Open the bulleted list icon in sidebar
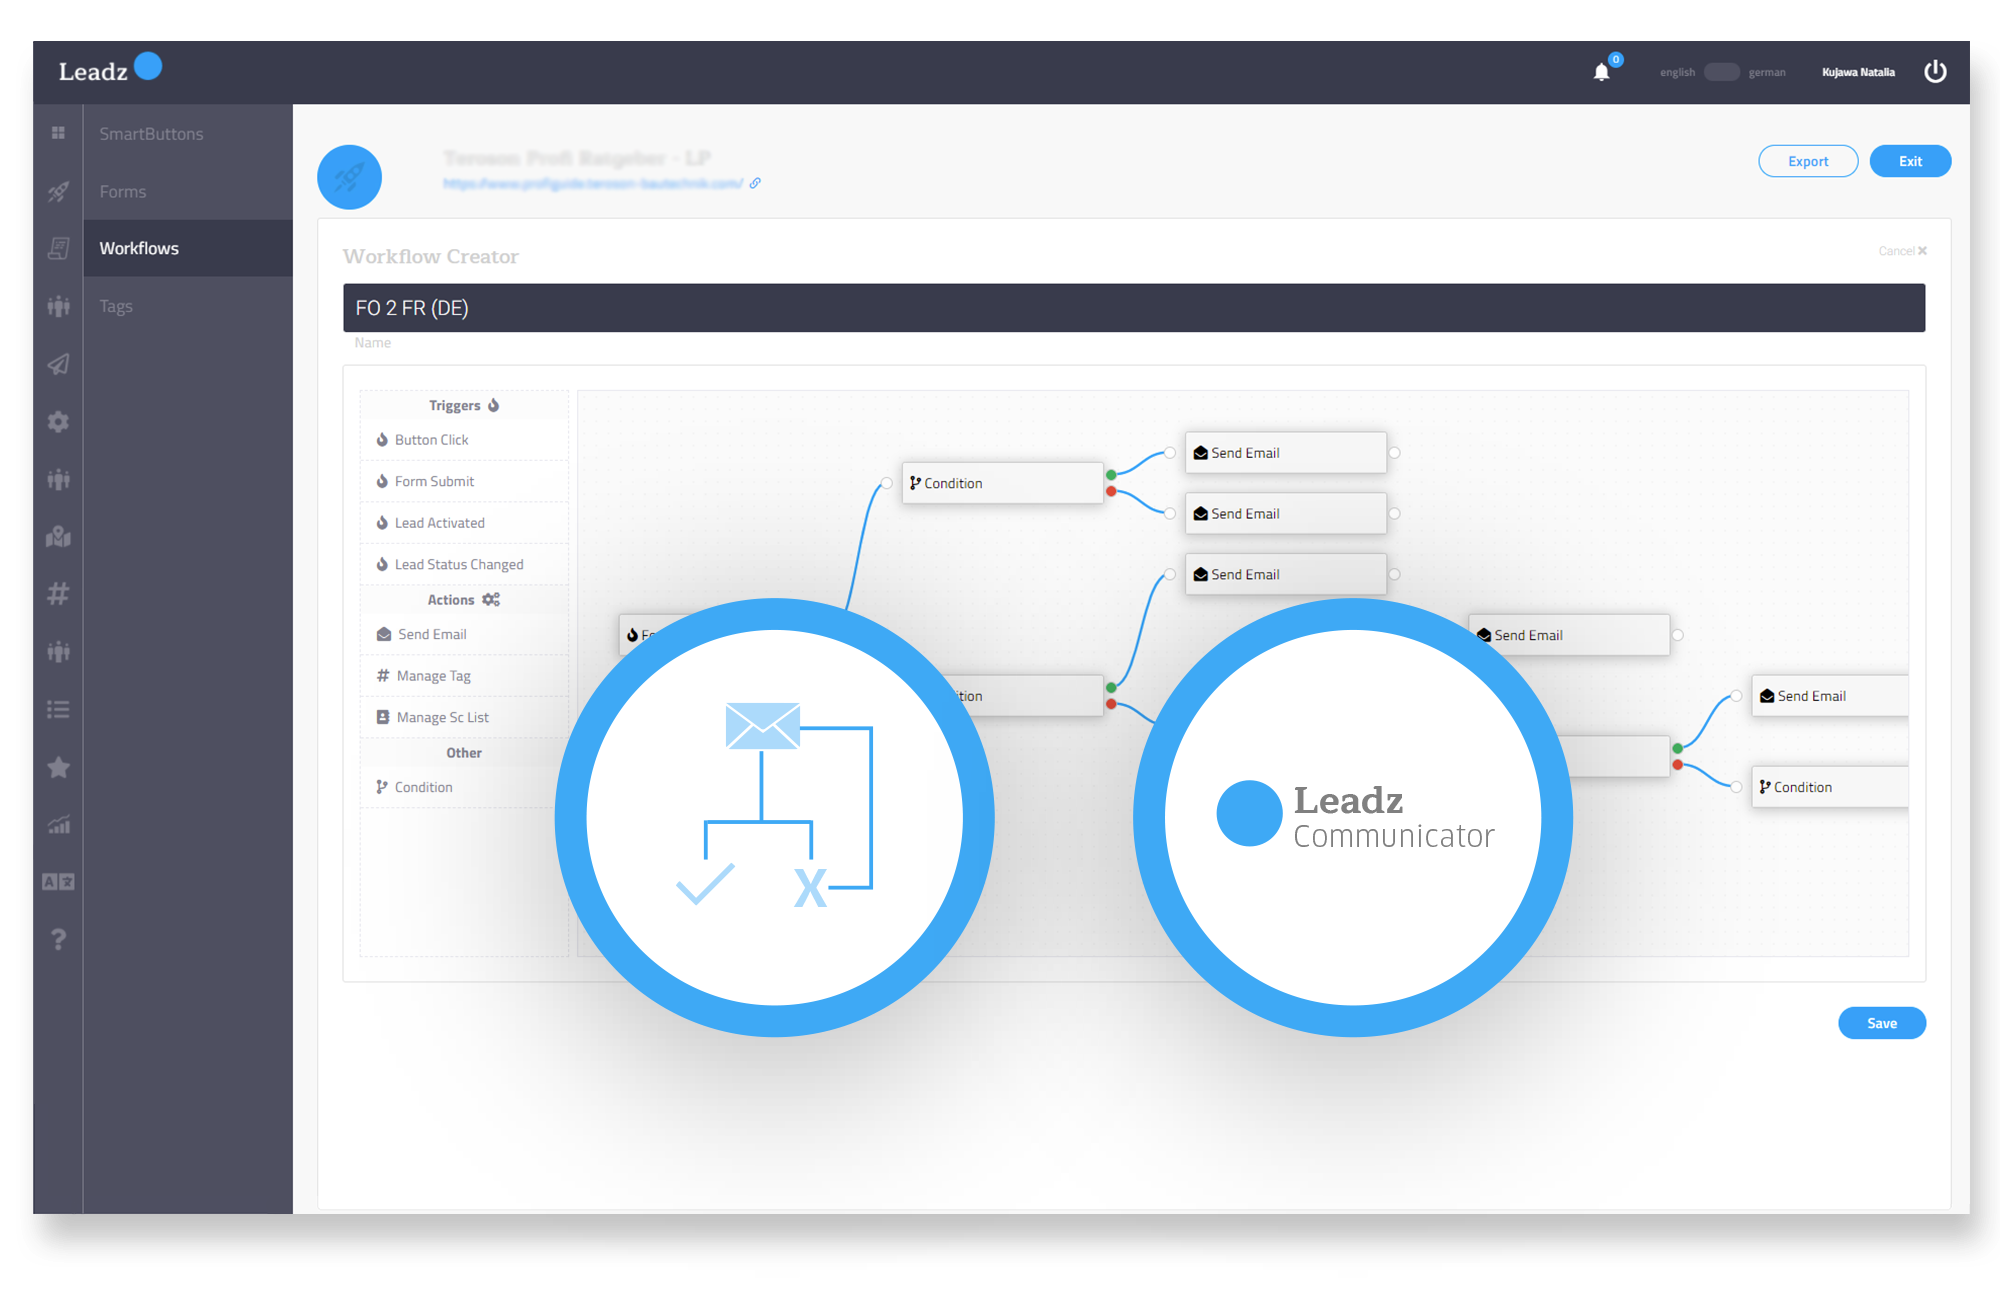This screenshot has width=2000, height=1291. tap(58, 710)
